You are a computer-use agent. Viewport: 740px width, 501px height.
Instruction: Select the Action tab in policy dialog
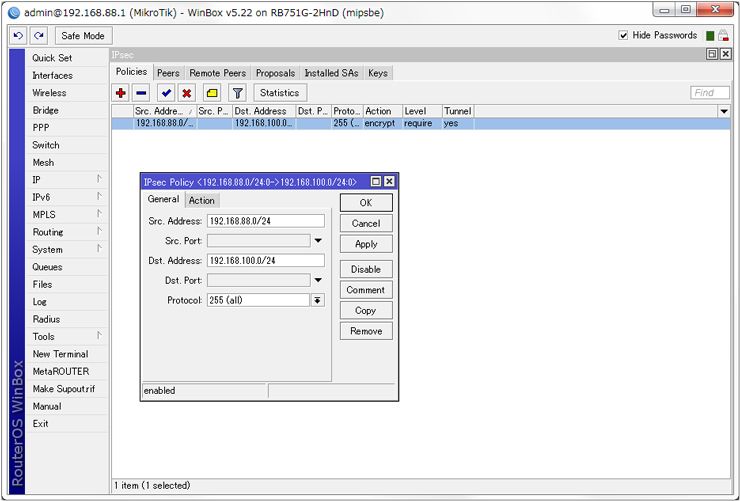(x=202, y=200)
